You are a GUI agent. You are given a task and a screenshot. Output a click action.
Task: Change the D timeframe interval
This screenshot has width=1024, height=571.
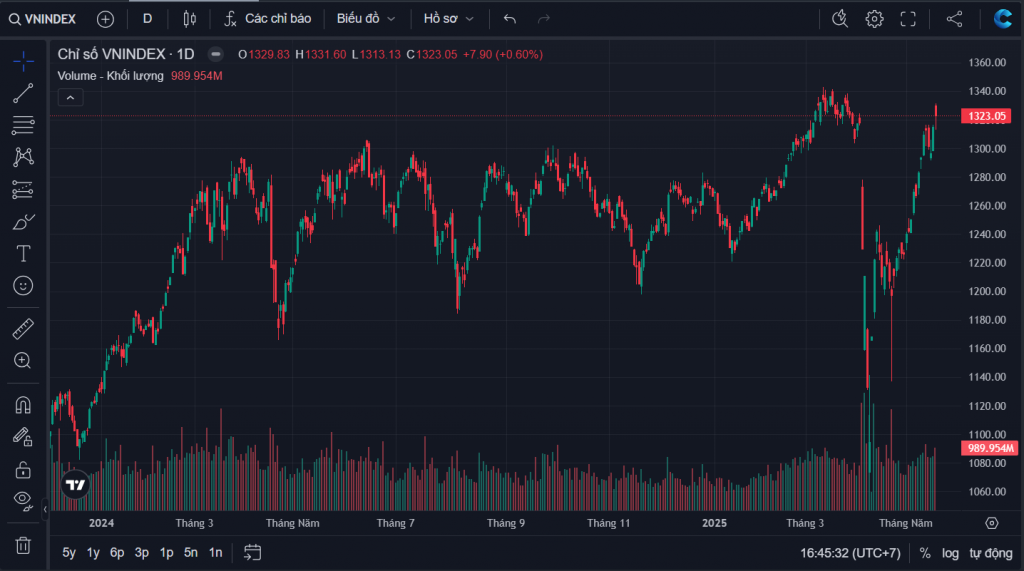point(148,19)
